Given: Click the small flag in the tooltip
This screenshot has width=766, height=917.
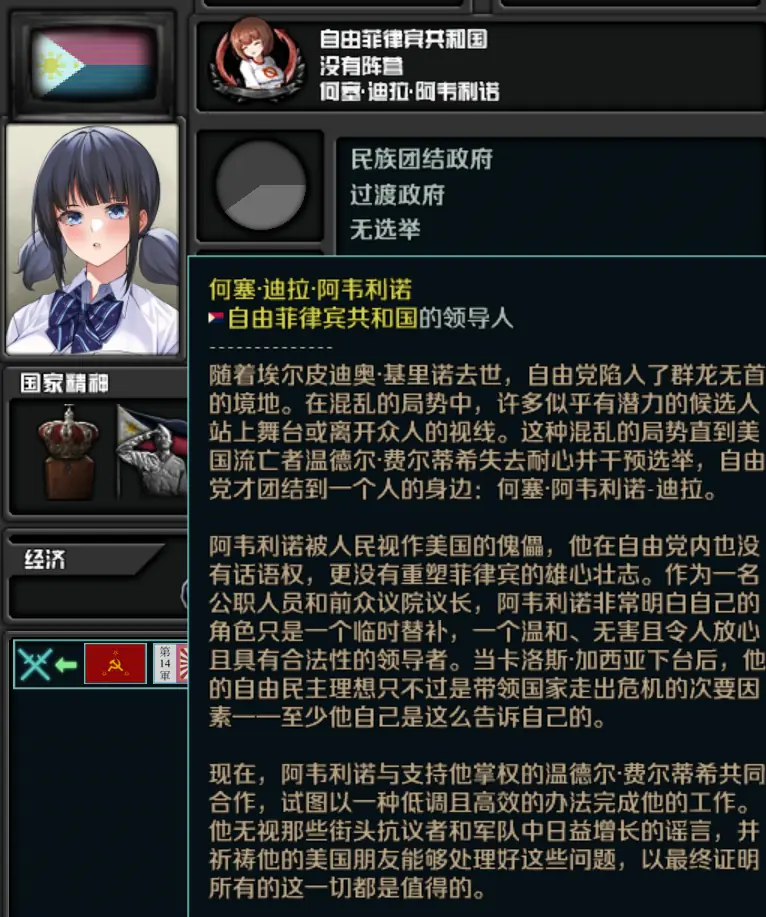Looking at the screenshot, I should (216, 318).
